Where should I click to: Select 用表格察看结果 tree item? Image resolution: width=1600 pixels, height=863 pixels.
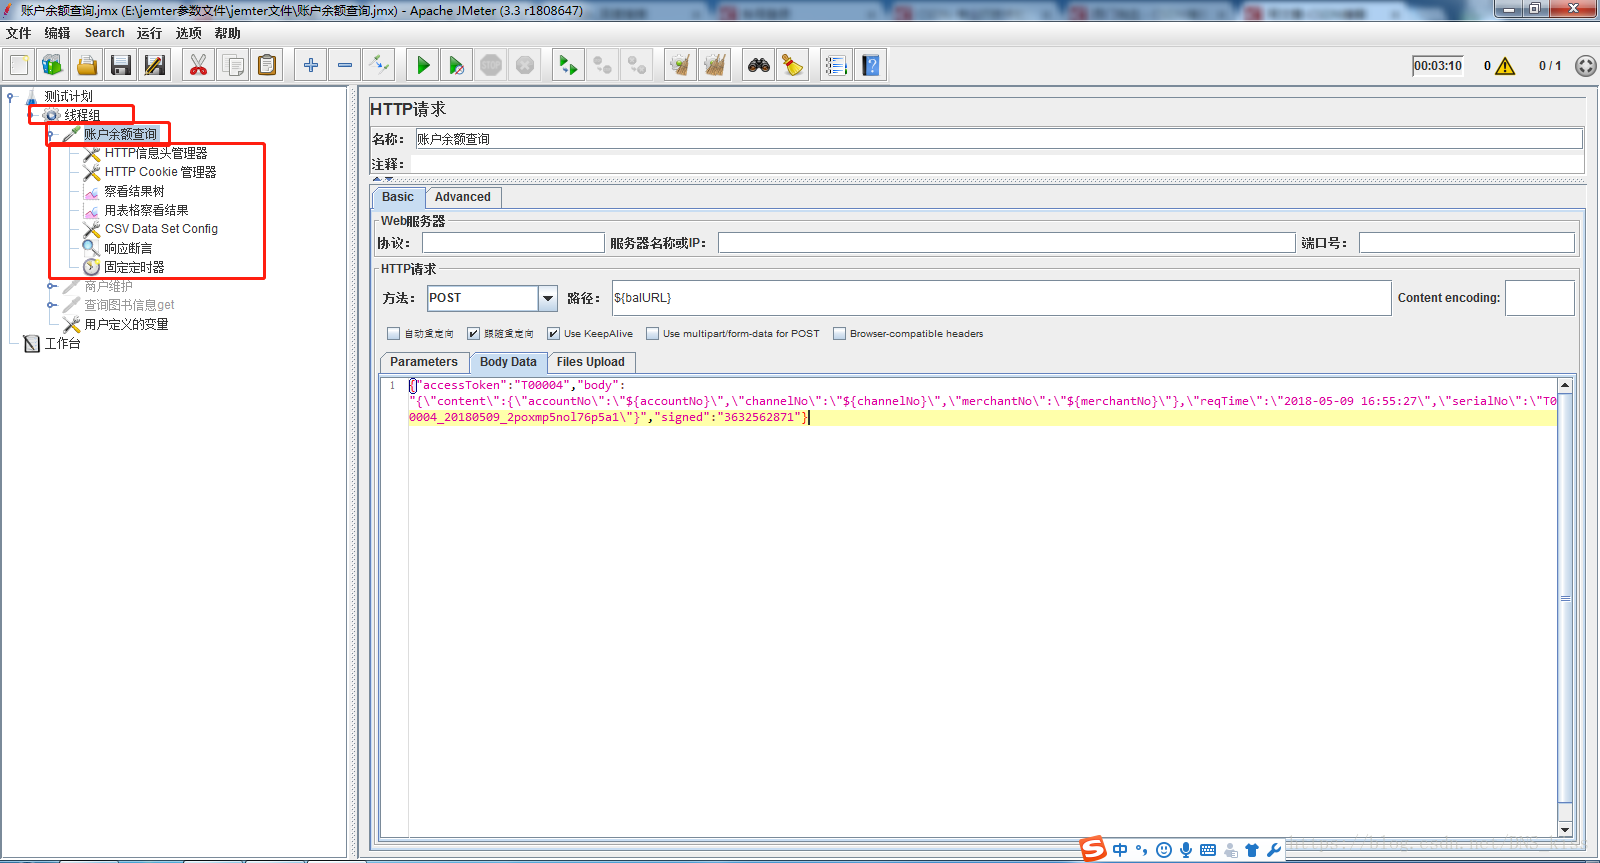(x=146, y=210)
